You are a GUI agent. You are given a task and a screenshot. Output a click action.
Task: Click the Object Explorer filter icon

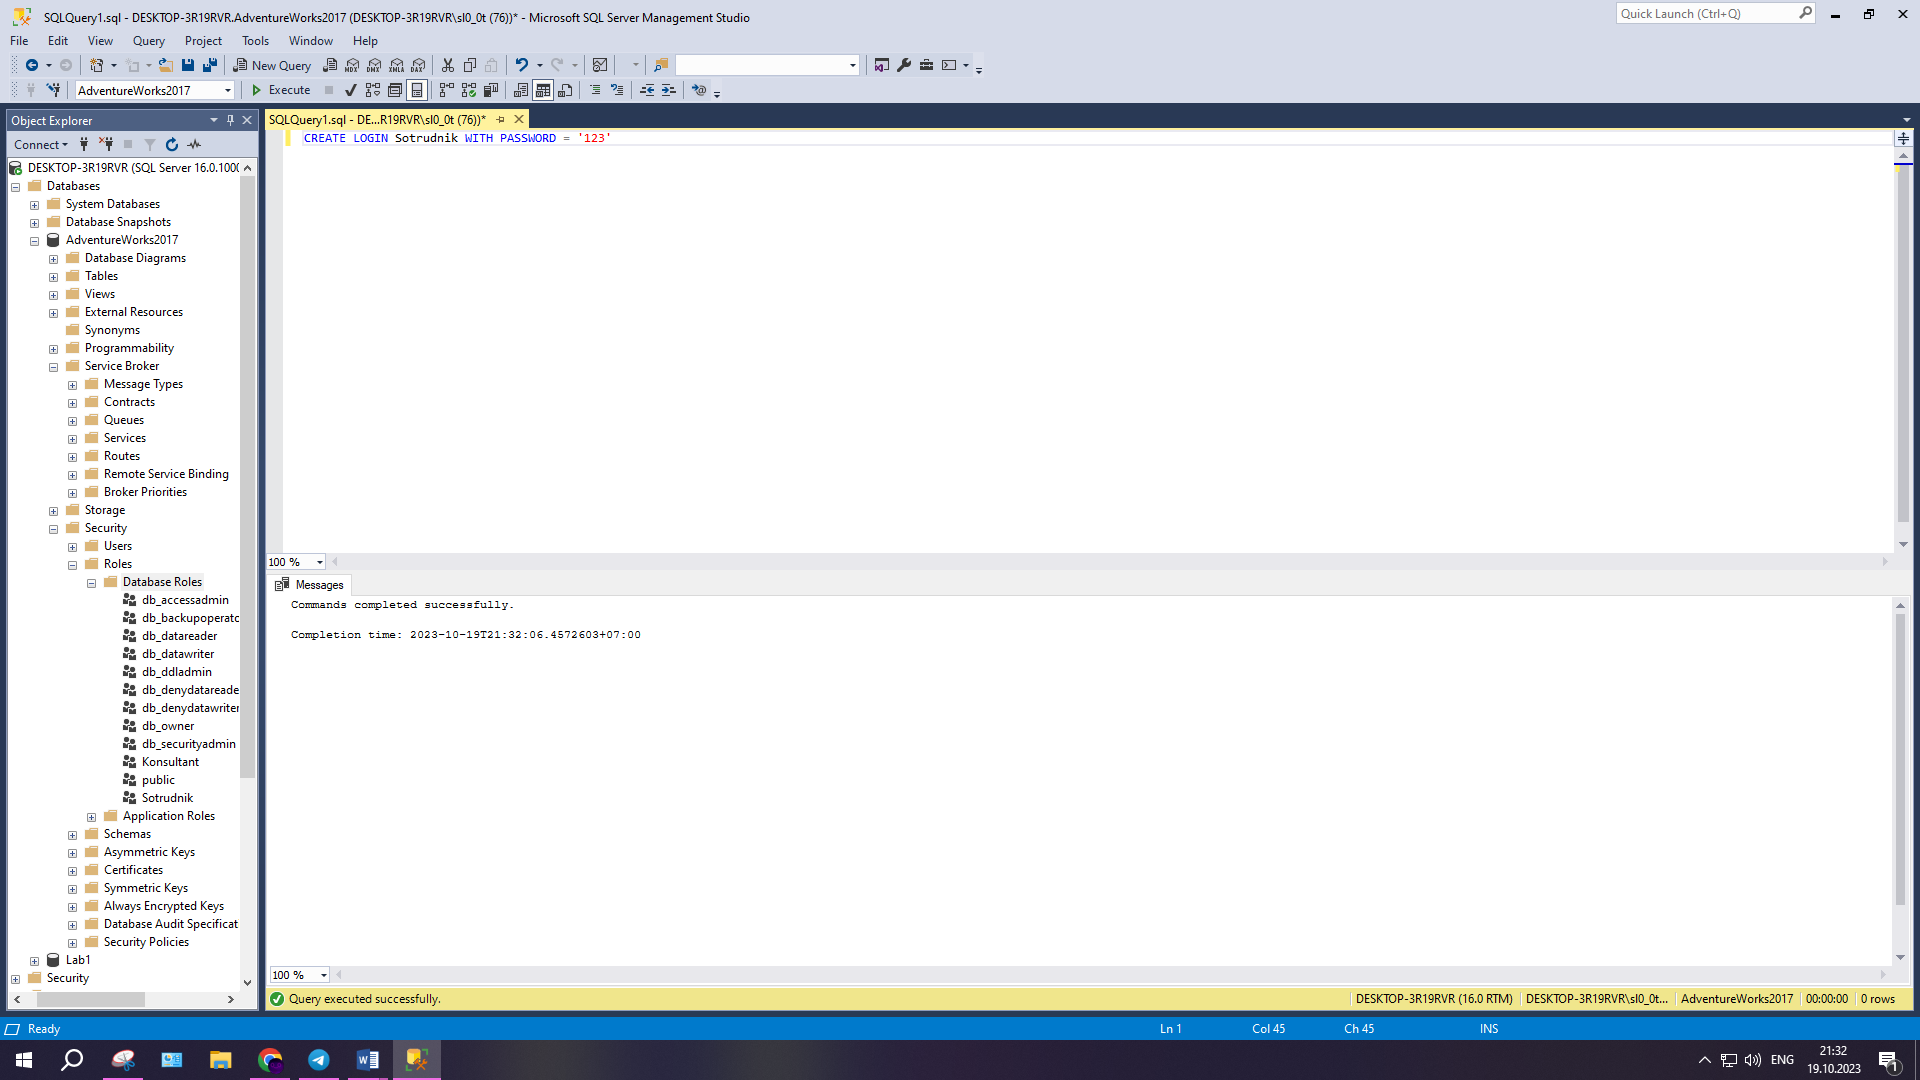[150, 145]
